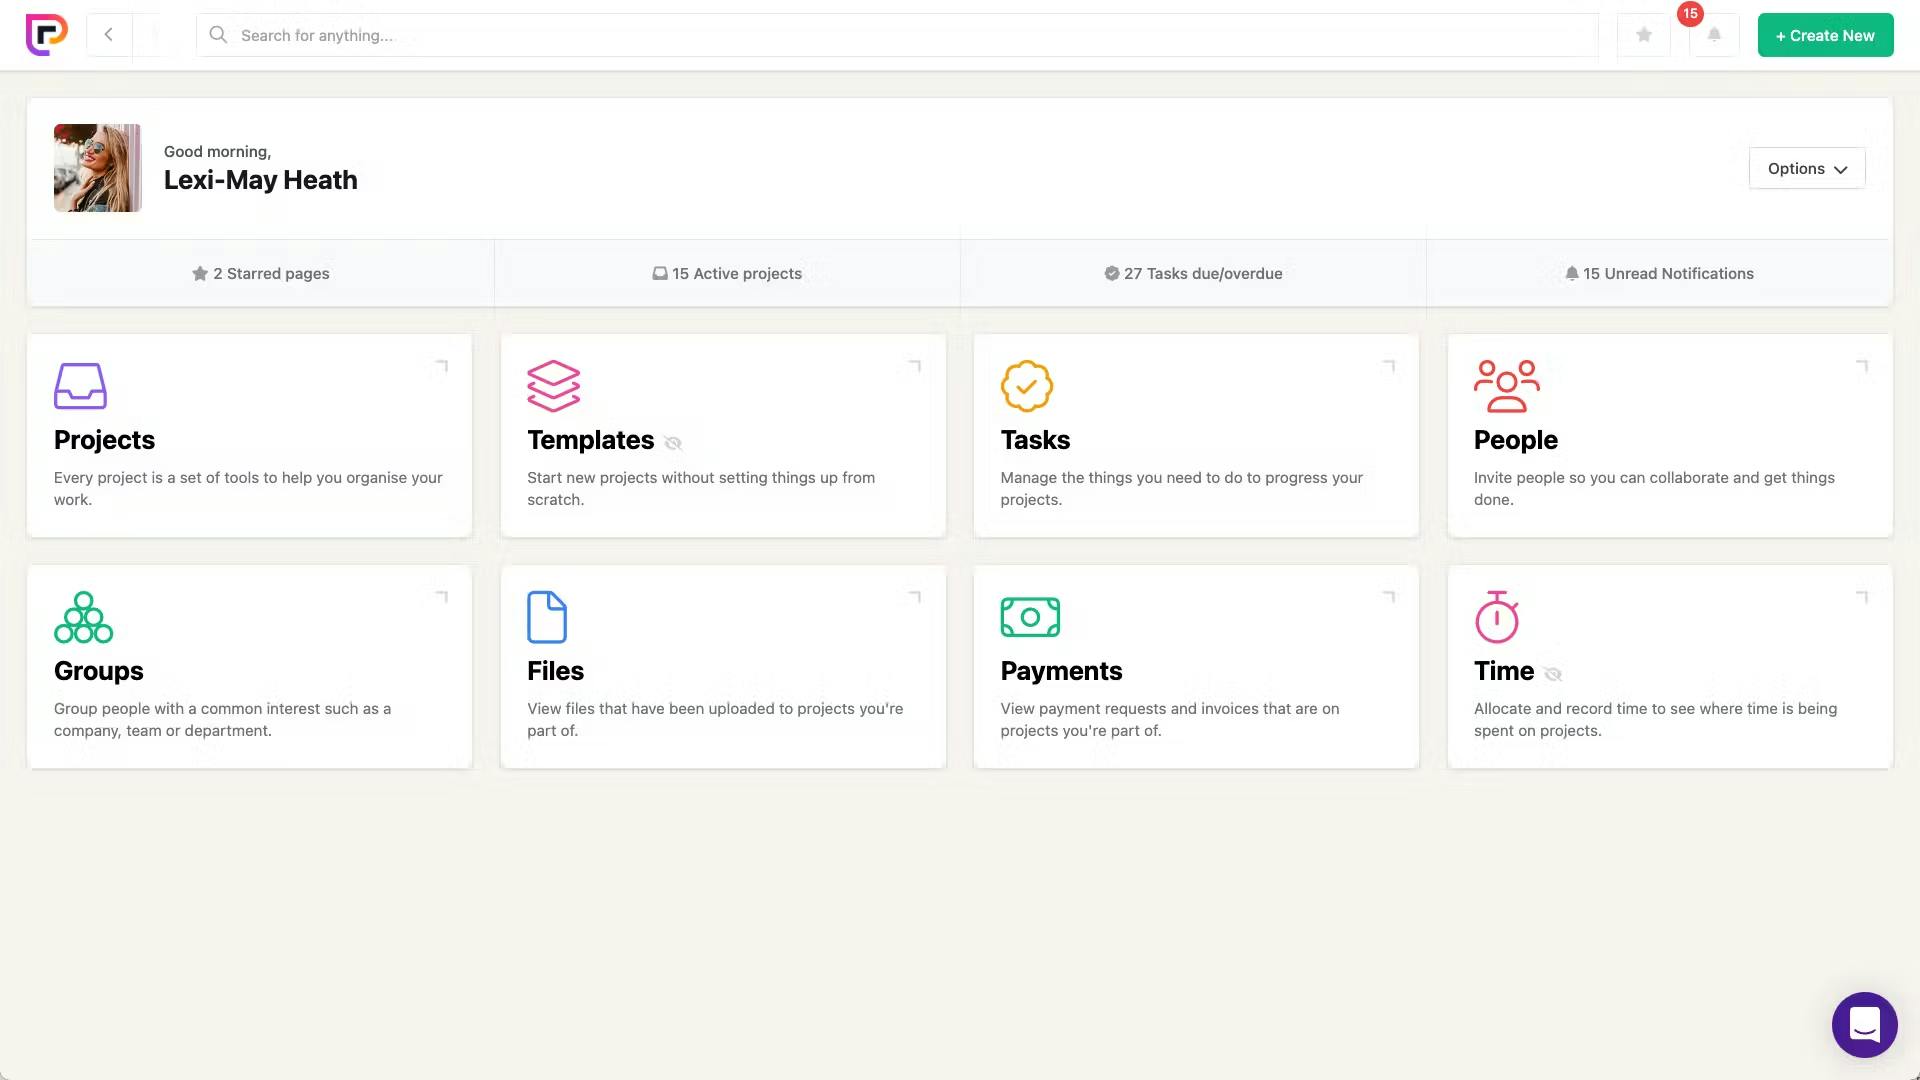Click the Templates stacked layers icon

pos(553,386)
